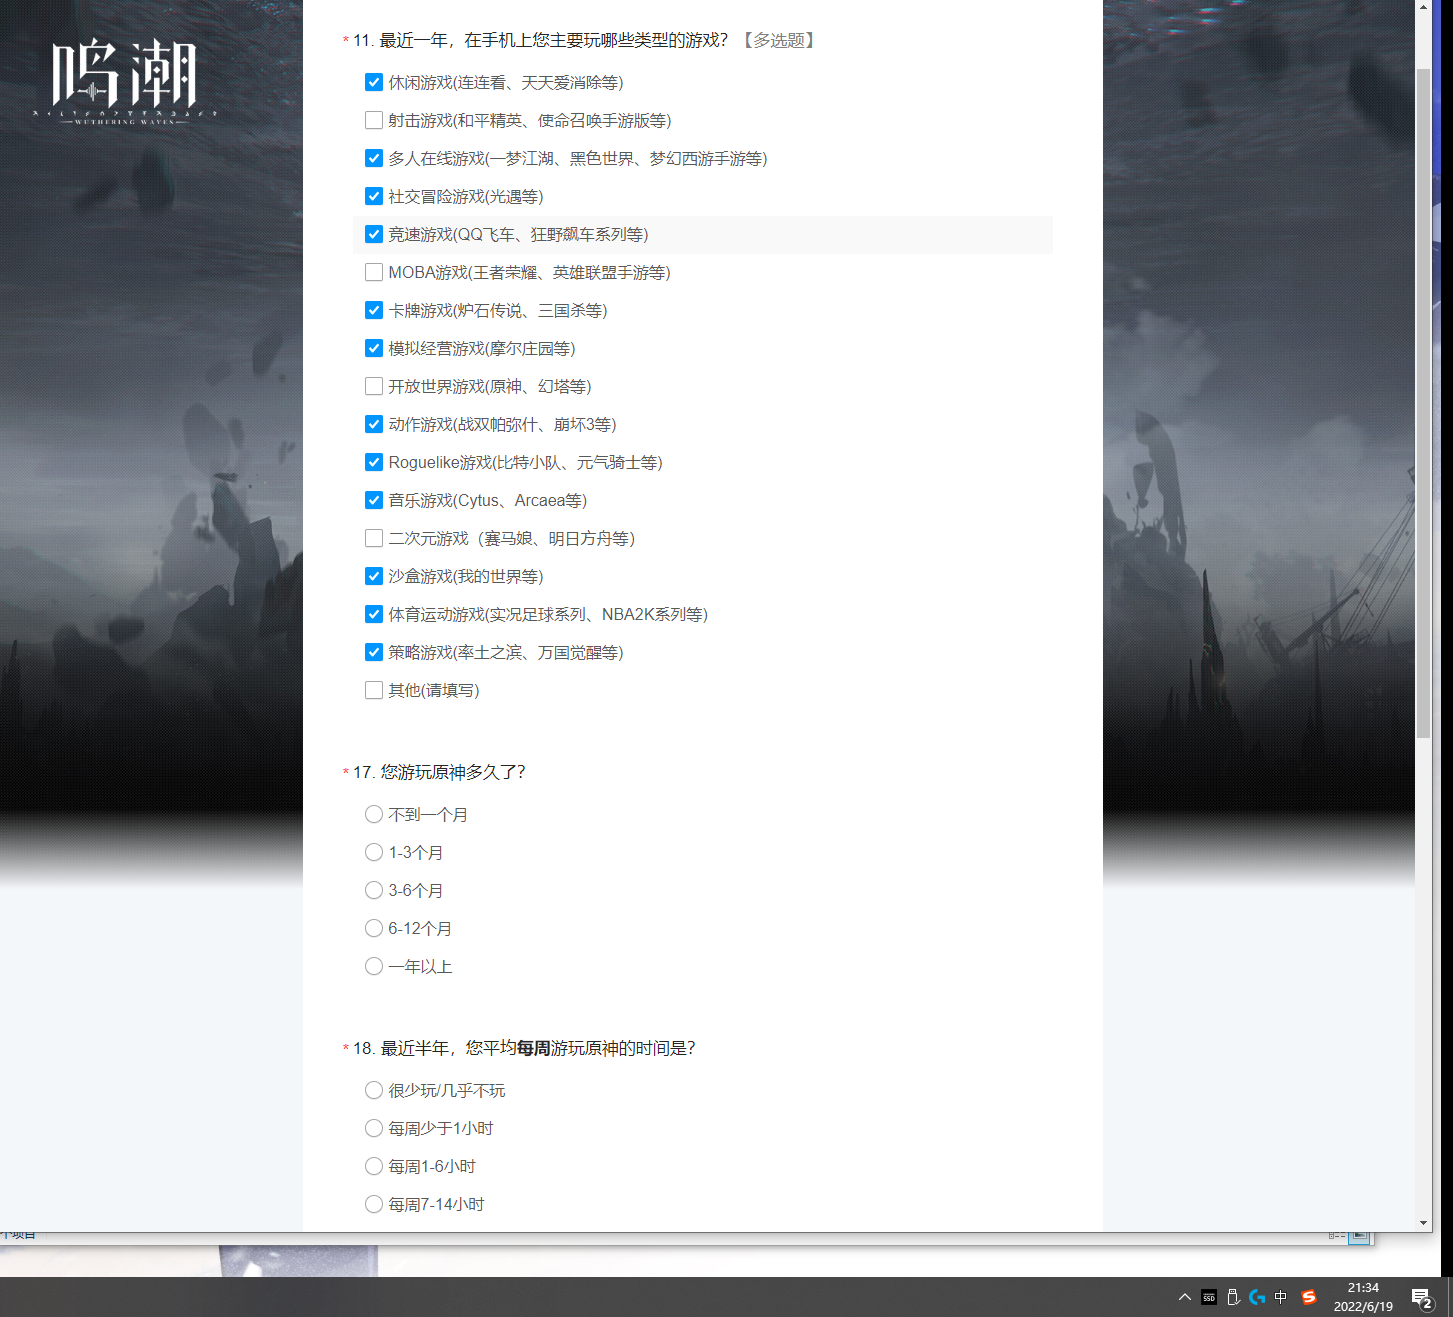Click the scrollbar up arrow
The height and width of the screenshot is (1317, 1453).
tap(1424, 7)
